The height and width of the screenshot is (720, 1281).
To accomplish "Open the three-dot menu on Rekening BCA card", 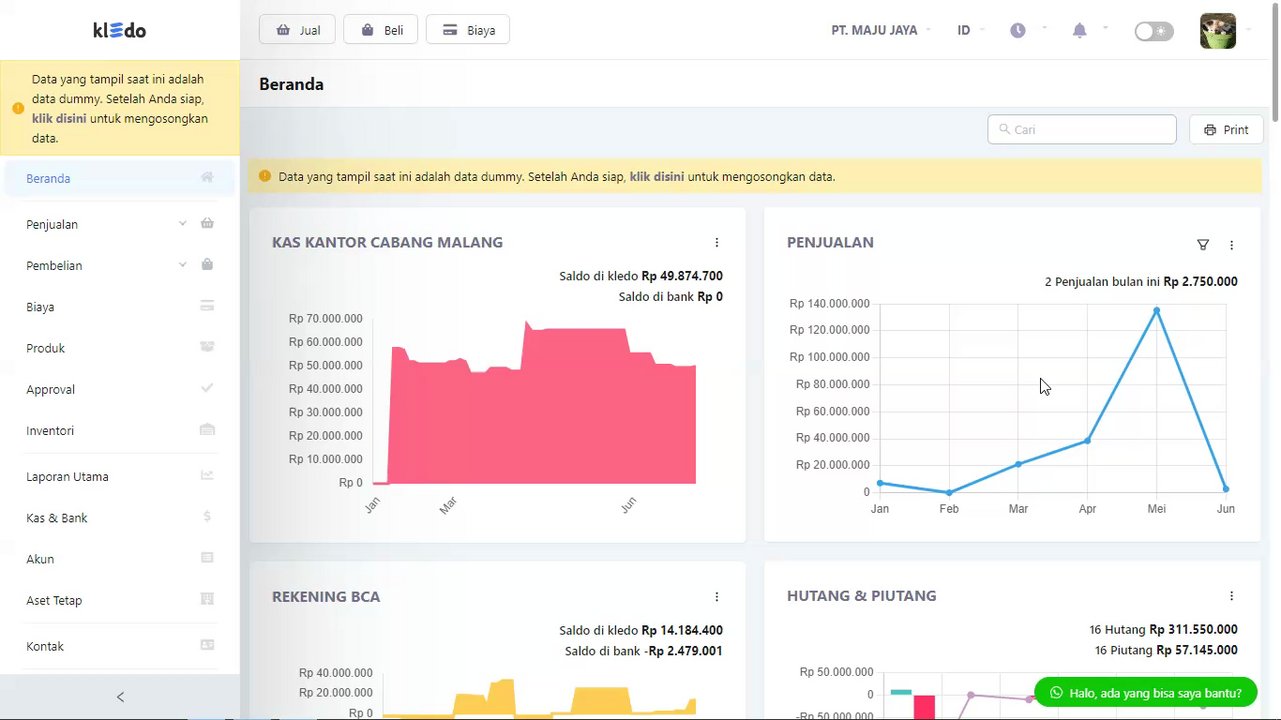I will 717,597.
